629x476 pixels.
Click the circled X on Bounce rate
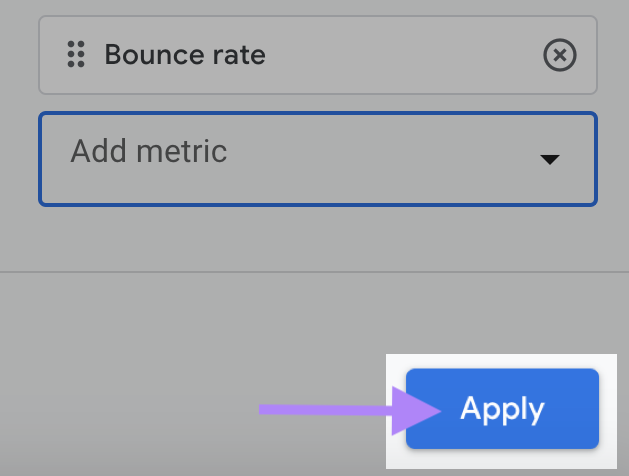(560, 55)
